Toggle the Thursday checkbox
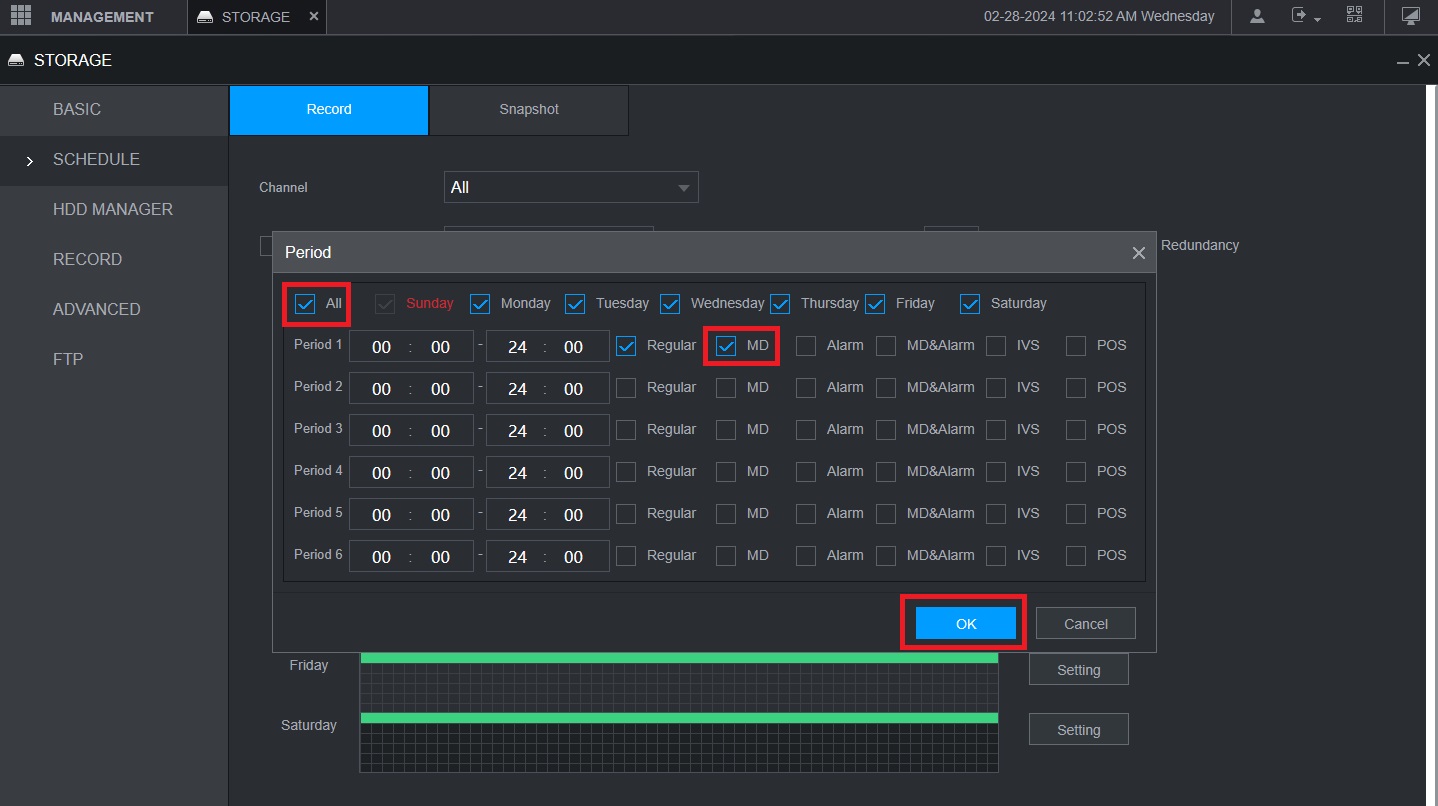This screenshot has height=806, width=1438. [x=780, y=303]
